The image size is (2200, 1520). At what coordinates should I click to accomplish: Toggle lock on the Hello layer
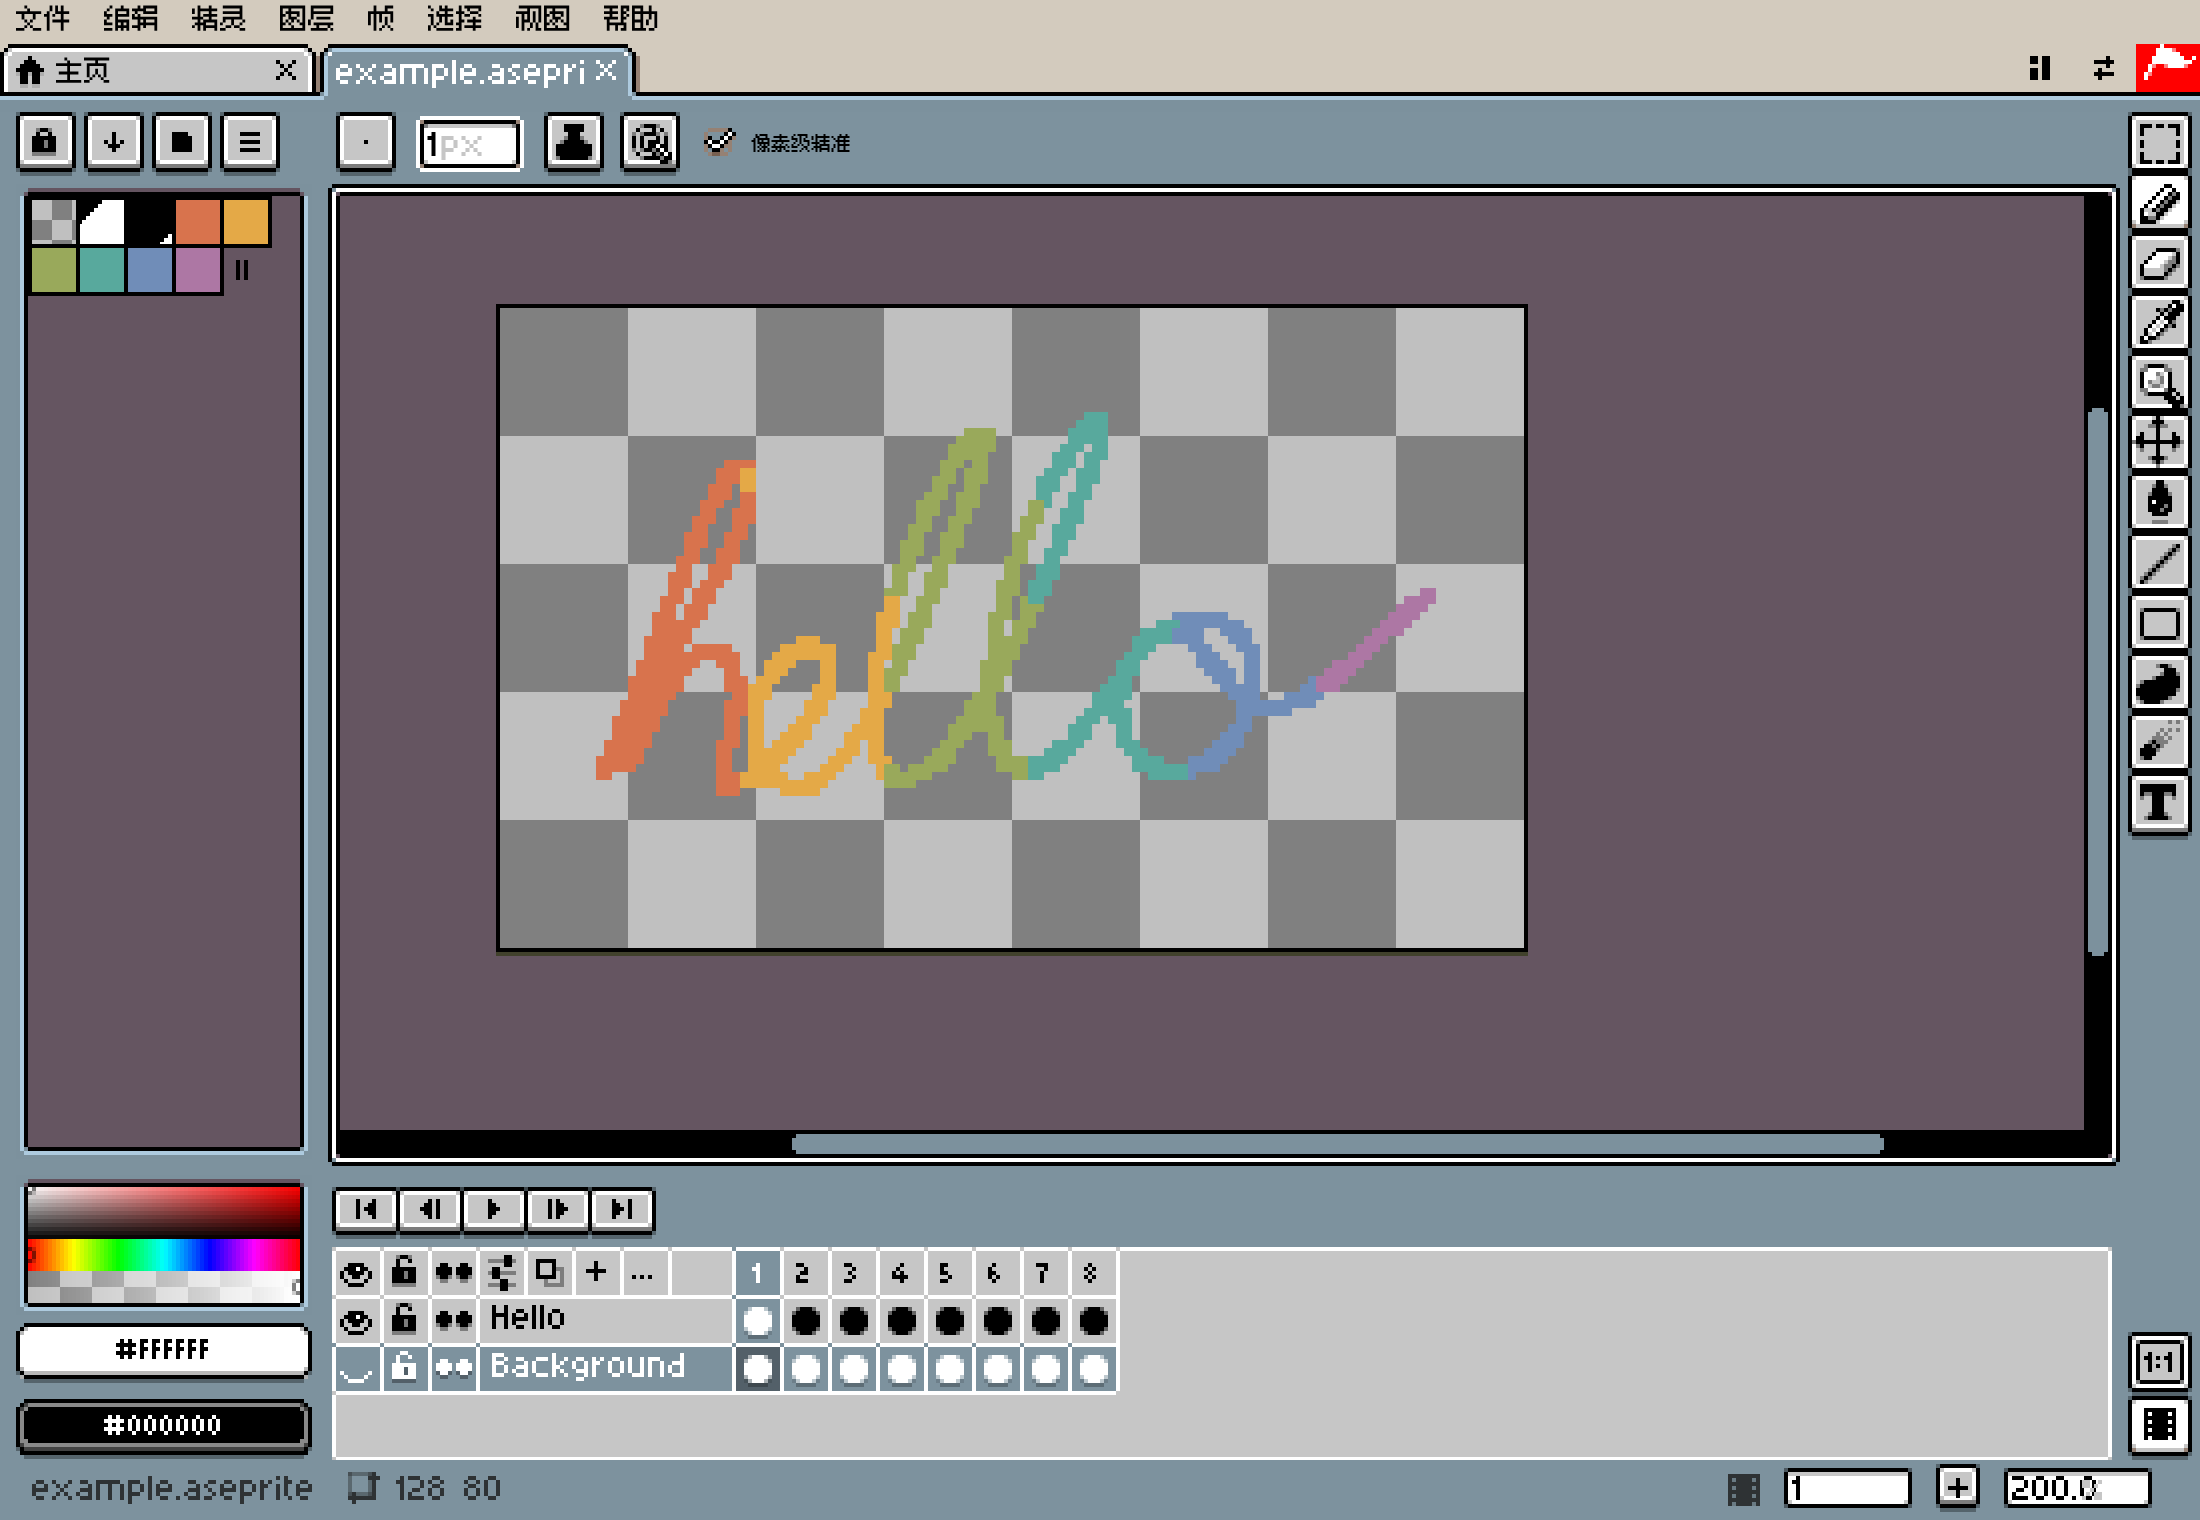404,1321
